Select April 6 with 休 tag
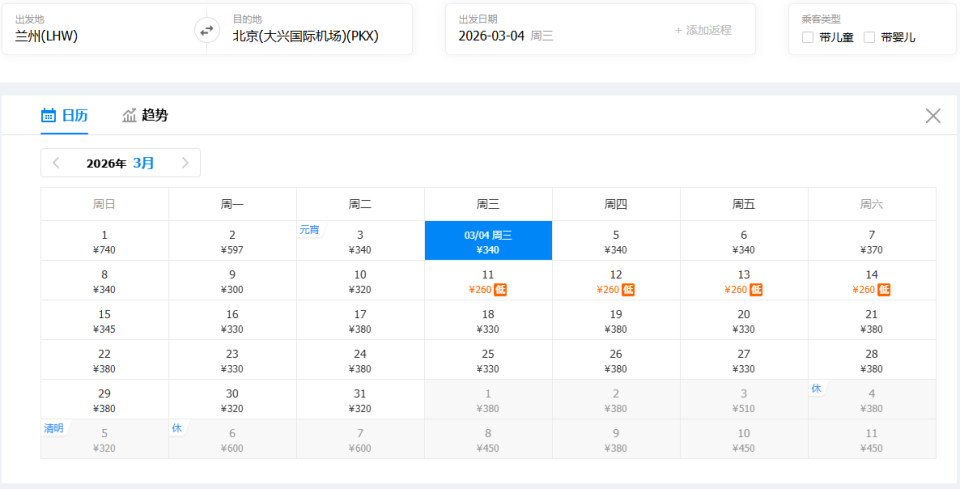This screenshot has height=489, width=960. [233, 439]
